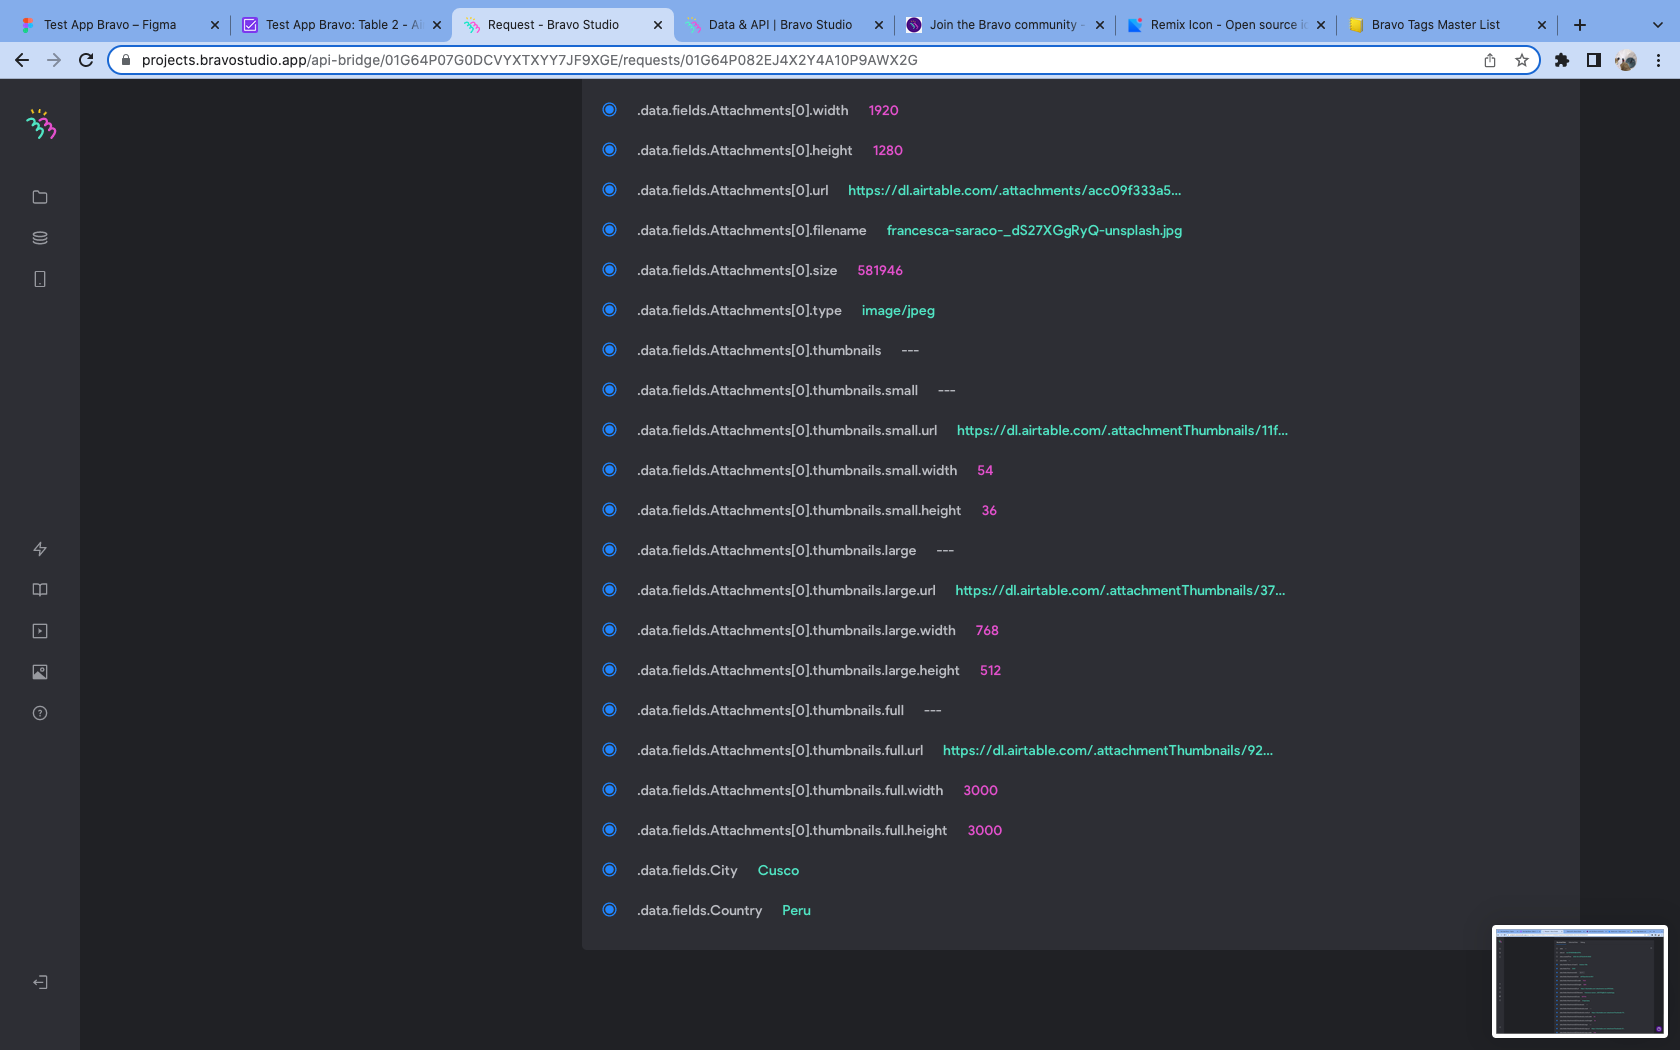
Task: Toggle radio for thumbnails.large.height
Action: click(609, 670)
